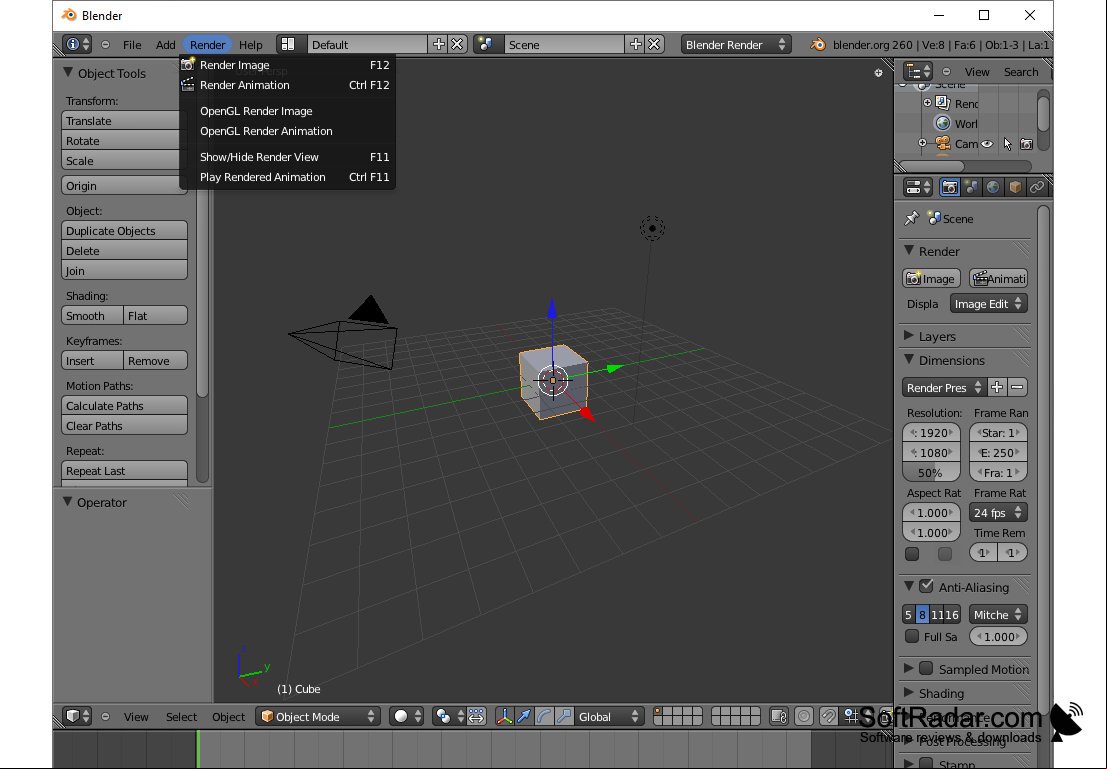The image size is (1107, 769).
Task: Disable the Anti-Aliasing checkbox
Action: point(926,586)
